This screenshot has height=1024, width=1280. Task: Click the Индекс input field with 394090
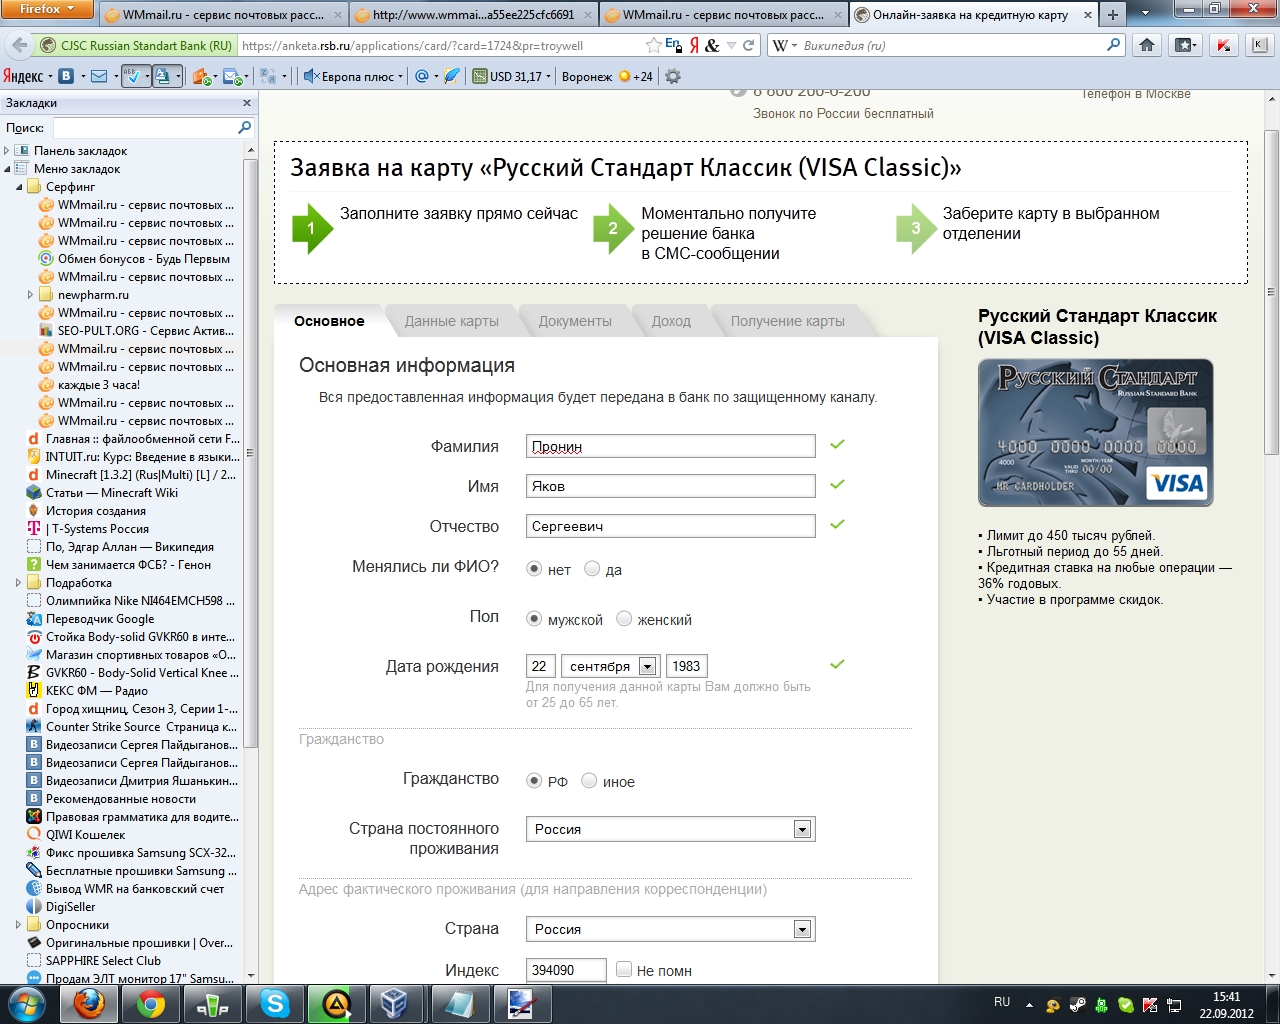[x=566, y=970]
